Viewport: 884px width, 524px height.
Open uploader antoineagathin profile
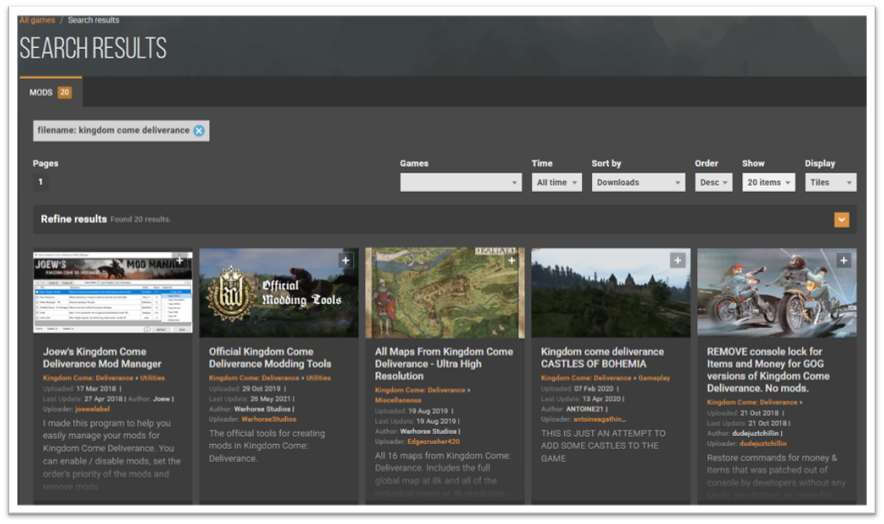[600, 420]
